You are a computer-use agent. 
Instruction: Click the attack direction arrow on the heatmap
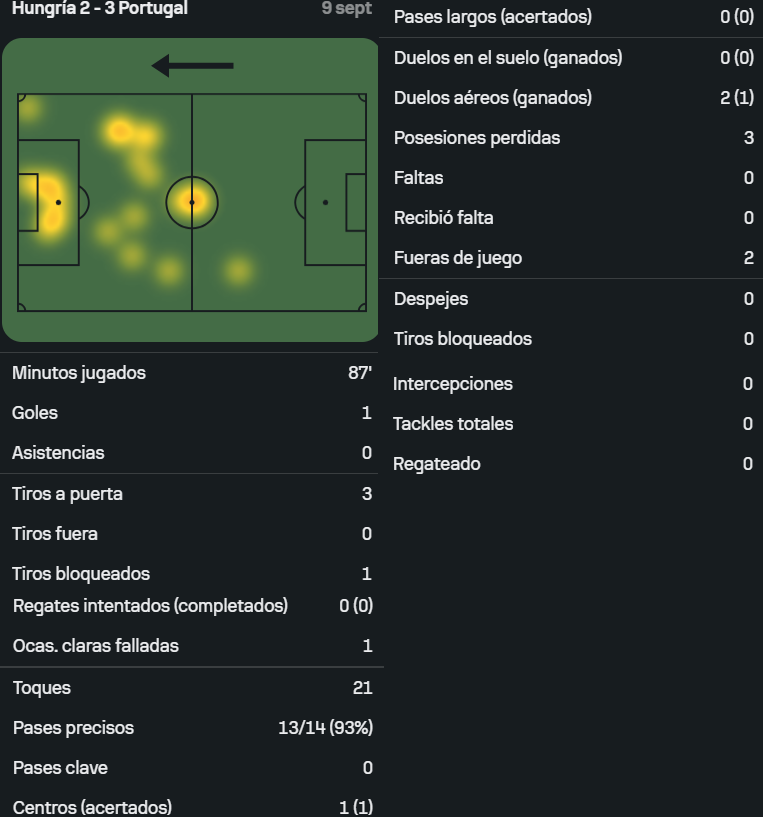tap(192, 66)
